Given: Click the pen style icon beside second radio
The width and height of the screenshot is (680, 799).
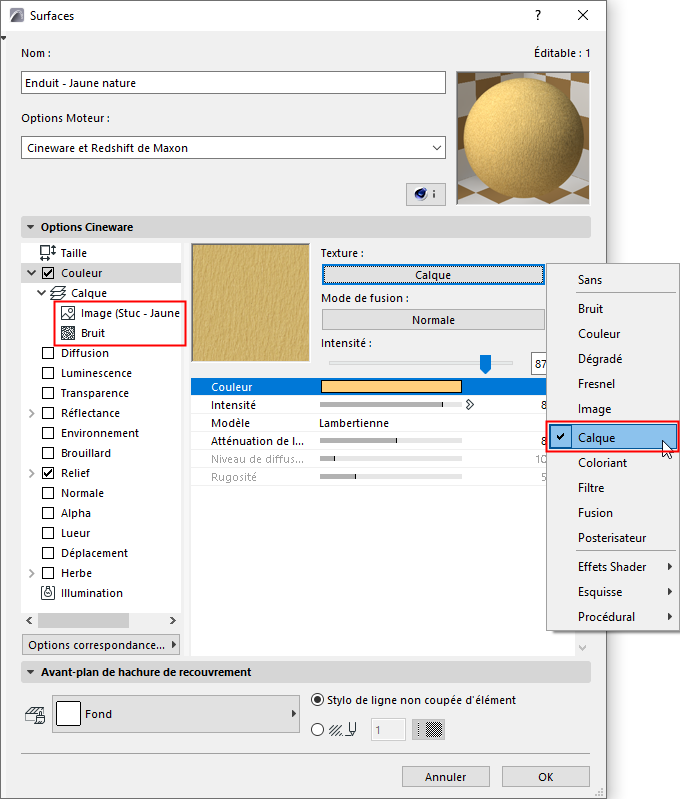Looking at the screenshot, I should pos(342,730).
